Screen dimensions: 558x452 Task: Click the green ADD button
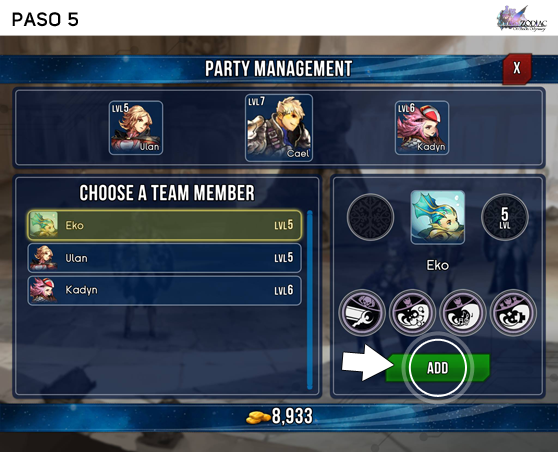pos(438,368)
